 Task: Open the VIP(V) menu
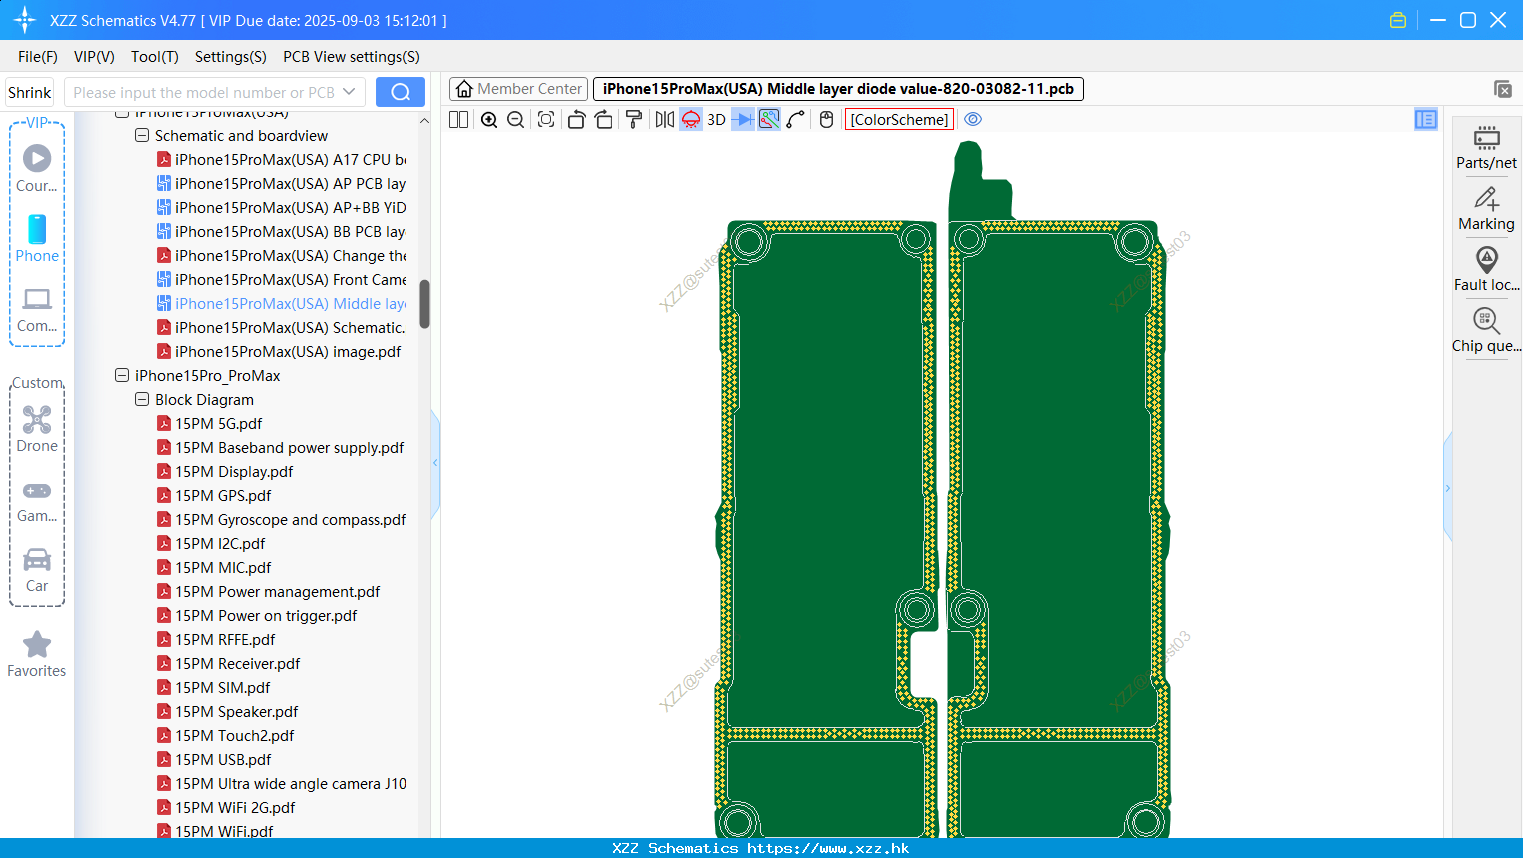[x=94, y=57]
